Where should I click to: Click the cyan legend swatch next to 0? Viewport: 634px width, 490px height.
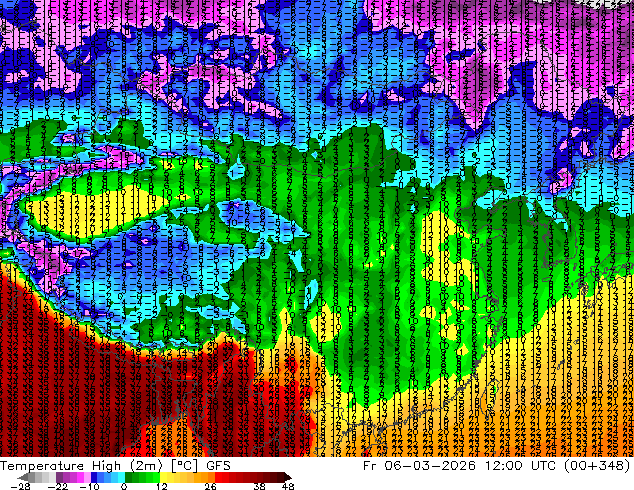point(122,477)
